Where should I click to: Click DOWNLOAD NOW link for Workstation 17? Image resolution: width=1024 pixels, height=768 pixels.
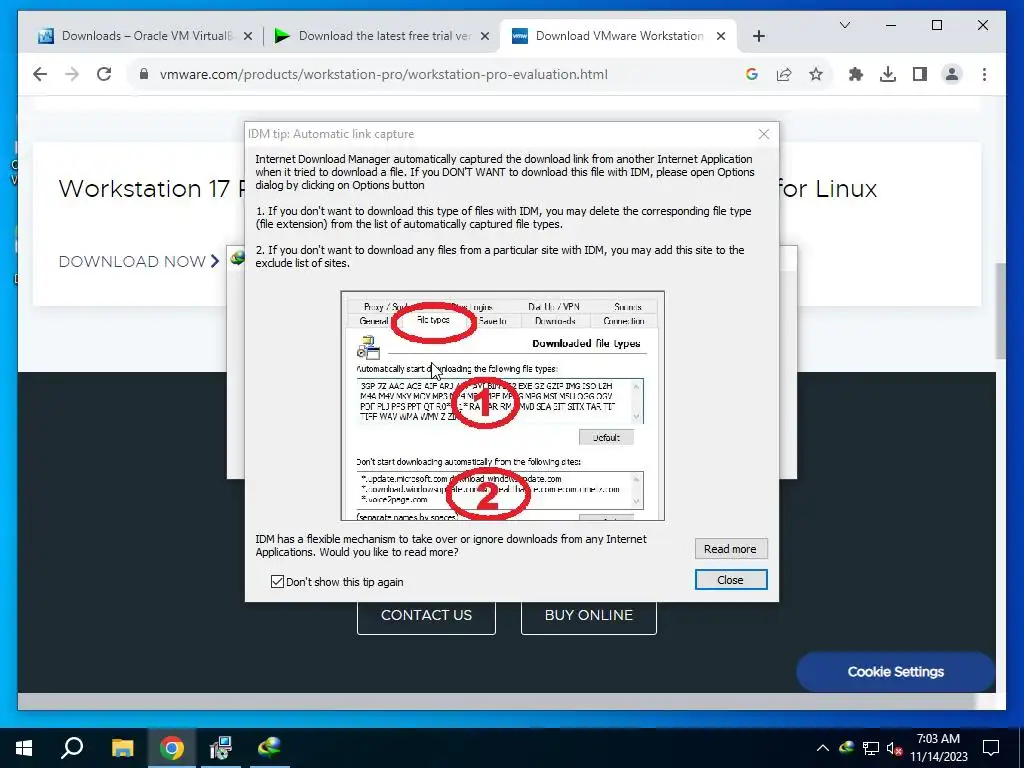tap(138, 262)
